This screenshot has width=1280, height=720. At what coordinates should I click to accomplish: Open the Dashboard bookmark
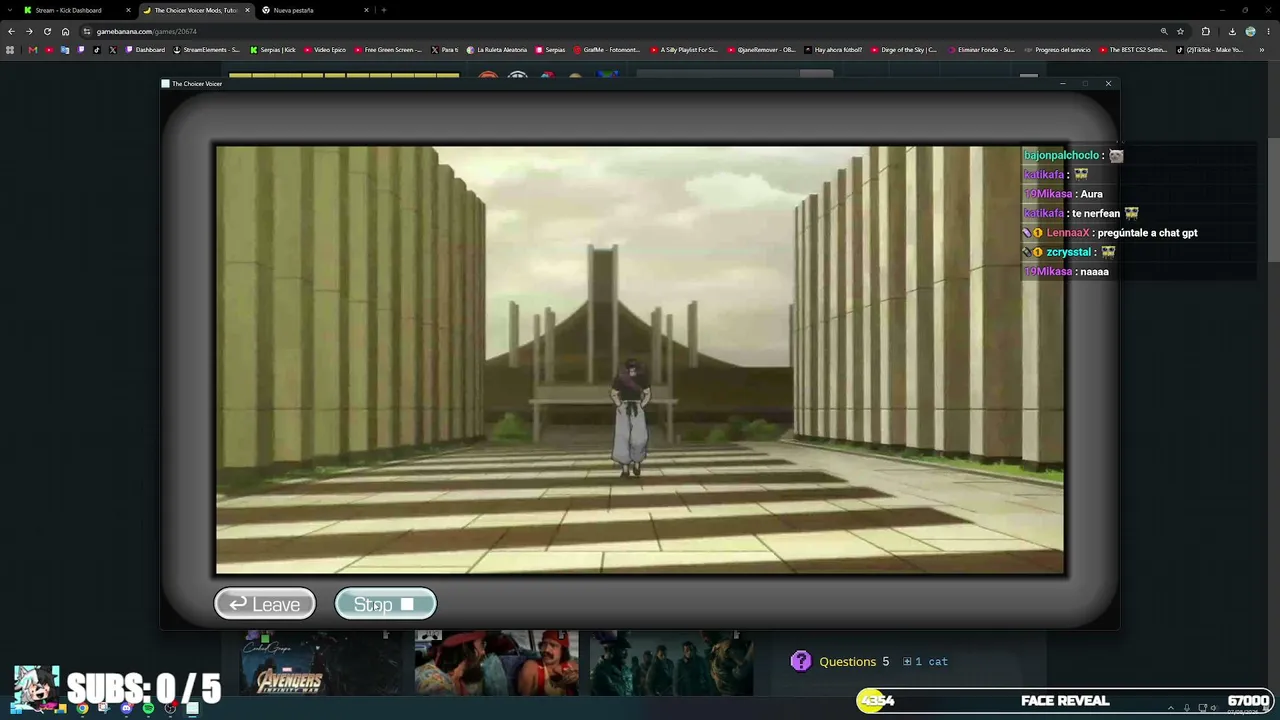[x=145, y=50]
